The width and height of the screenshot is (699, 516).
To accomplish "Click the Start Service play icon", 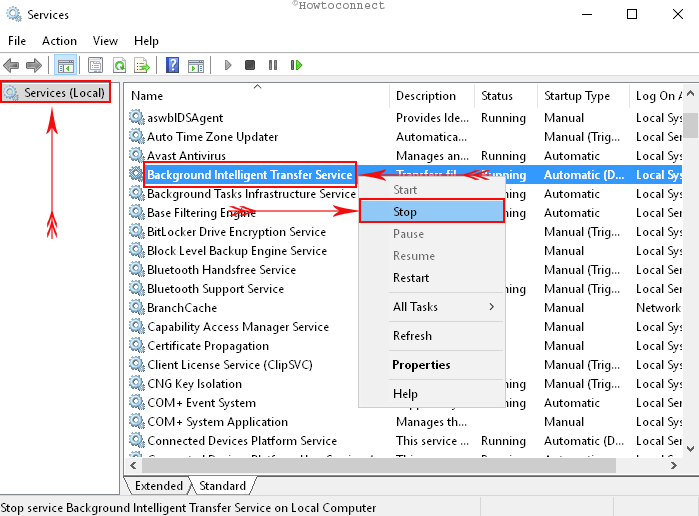I will pos(228,66).
